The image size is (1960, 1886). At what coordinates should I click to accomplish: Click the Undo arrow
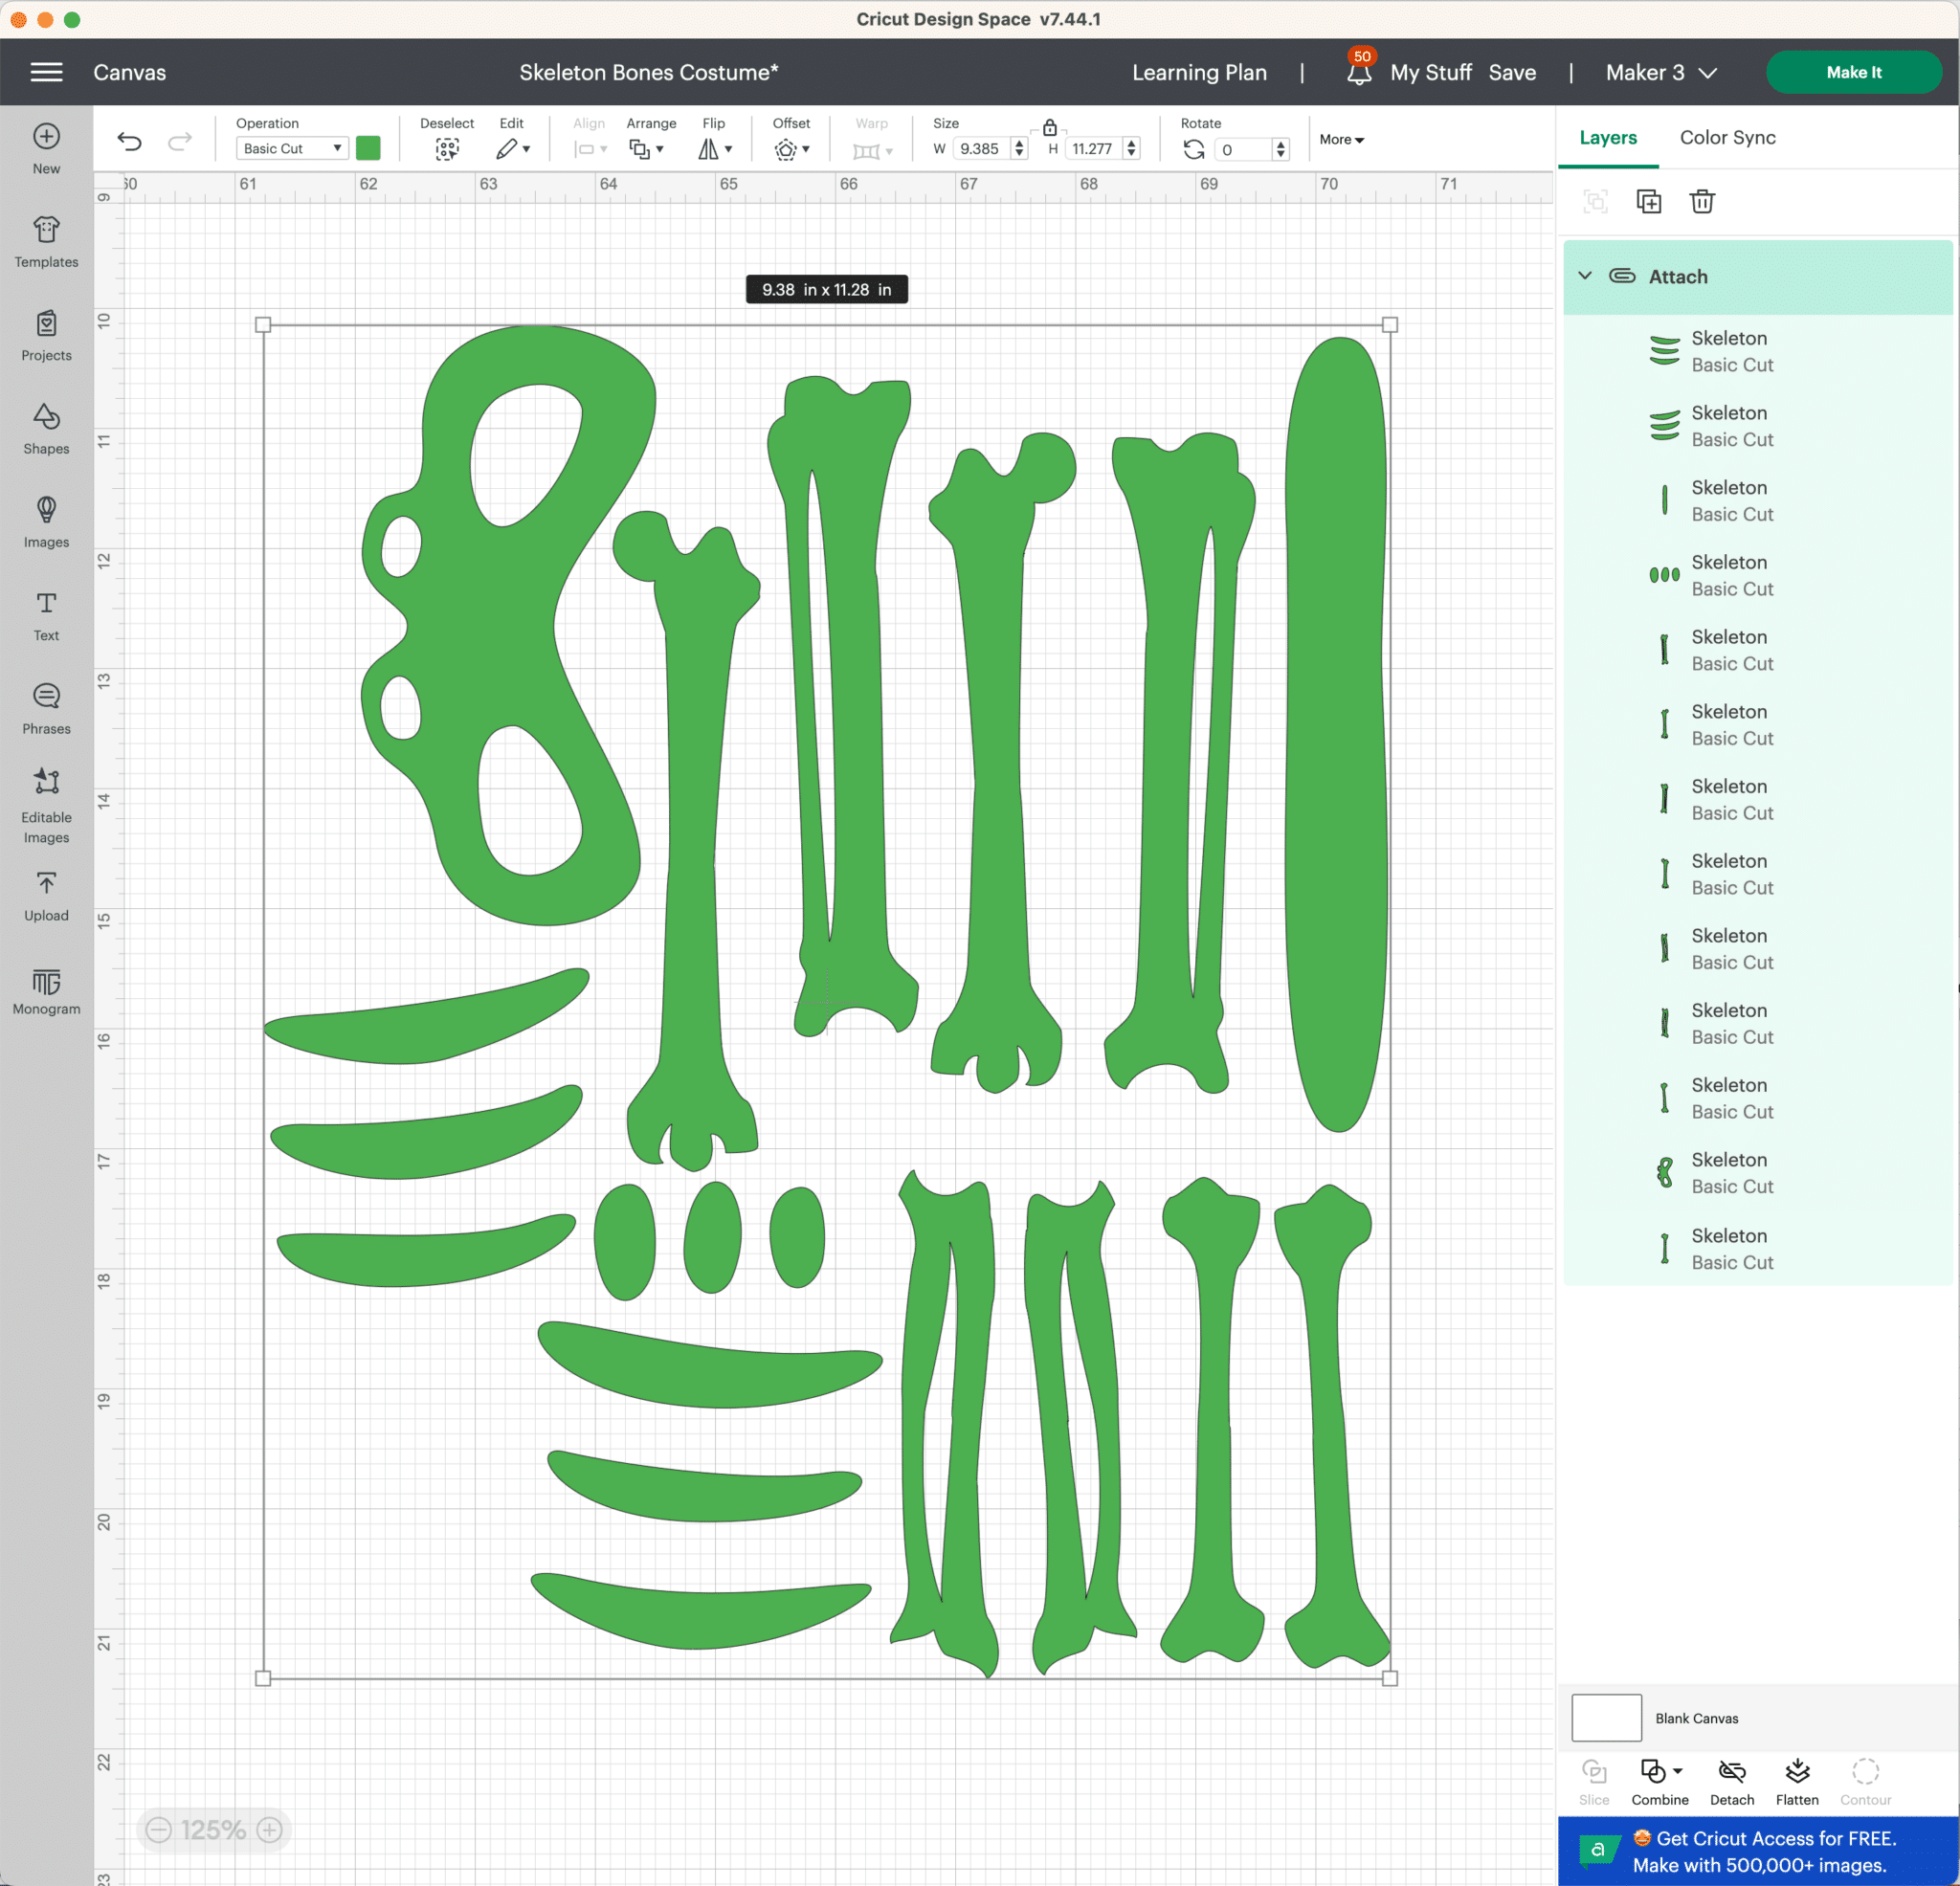point(130,141)
